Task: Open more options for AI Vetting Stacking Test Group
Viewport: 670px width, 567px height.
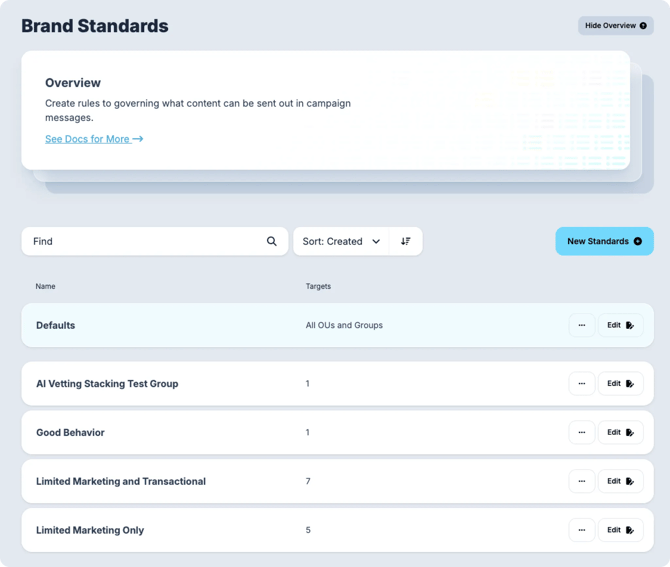Action: [x=581, y=383]
